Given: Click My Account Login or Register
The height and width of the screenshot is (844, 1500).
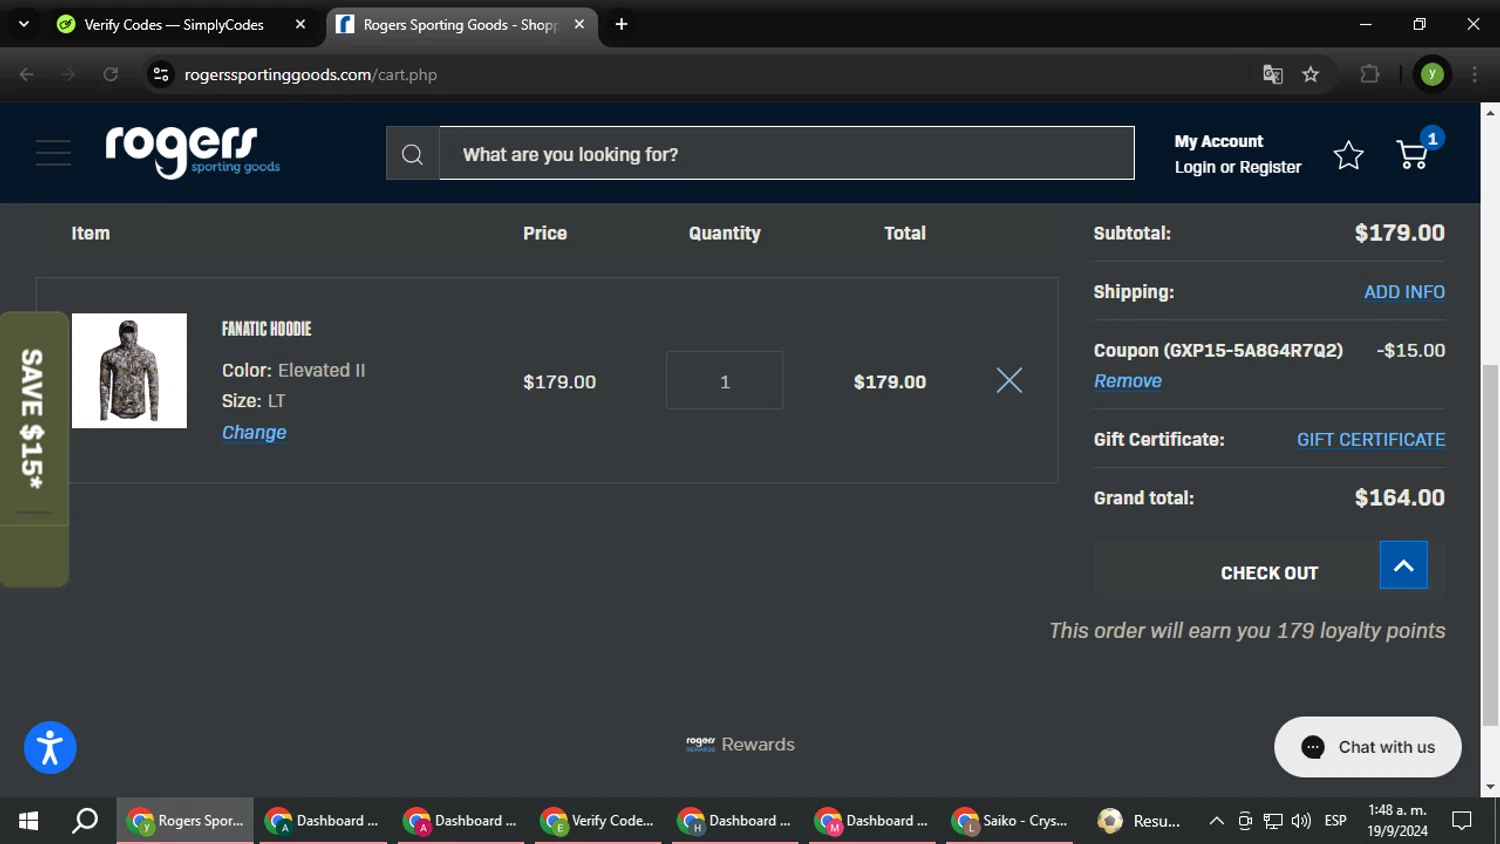Looking at the screenshot, I should click(x=1238, y=154).
